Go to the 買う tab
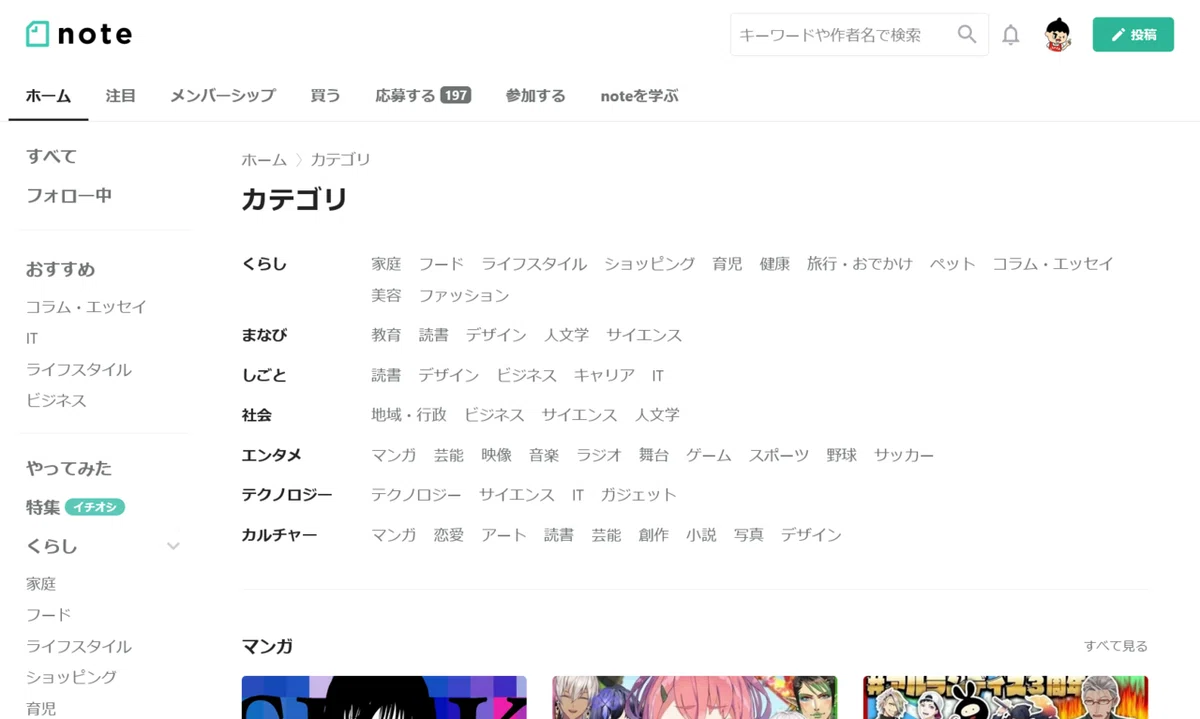The height and width of the screenshot is (719, 1200). [325, 96]
